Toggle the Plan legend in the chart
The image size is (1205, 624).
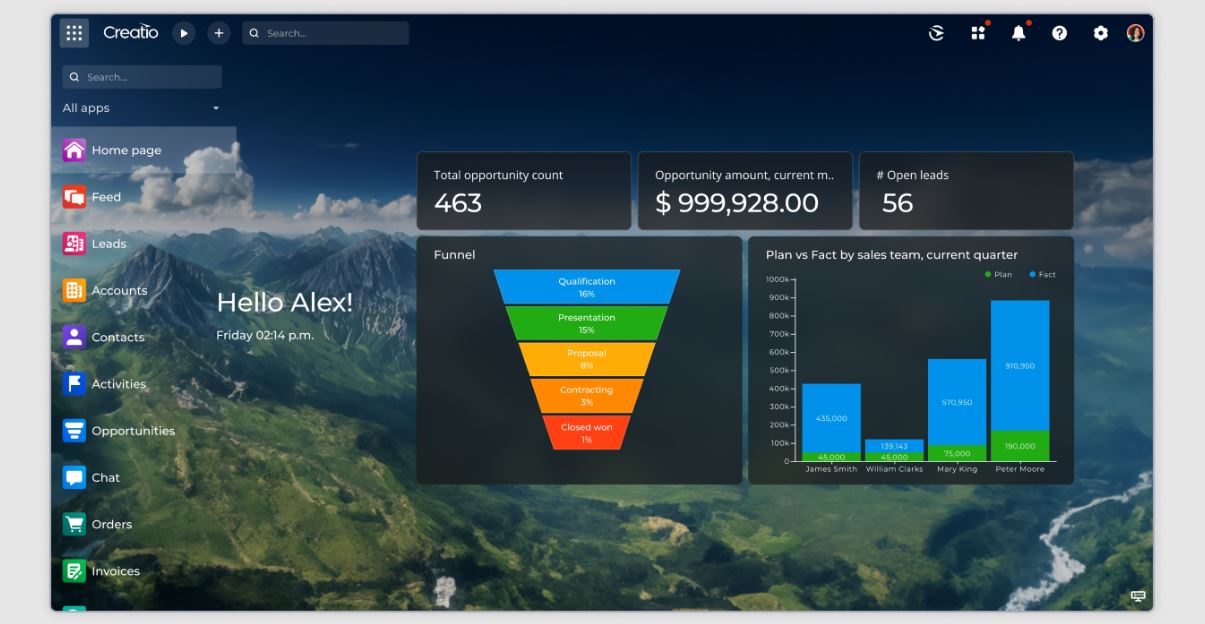coord(995,273)
